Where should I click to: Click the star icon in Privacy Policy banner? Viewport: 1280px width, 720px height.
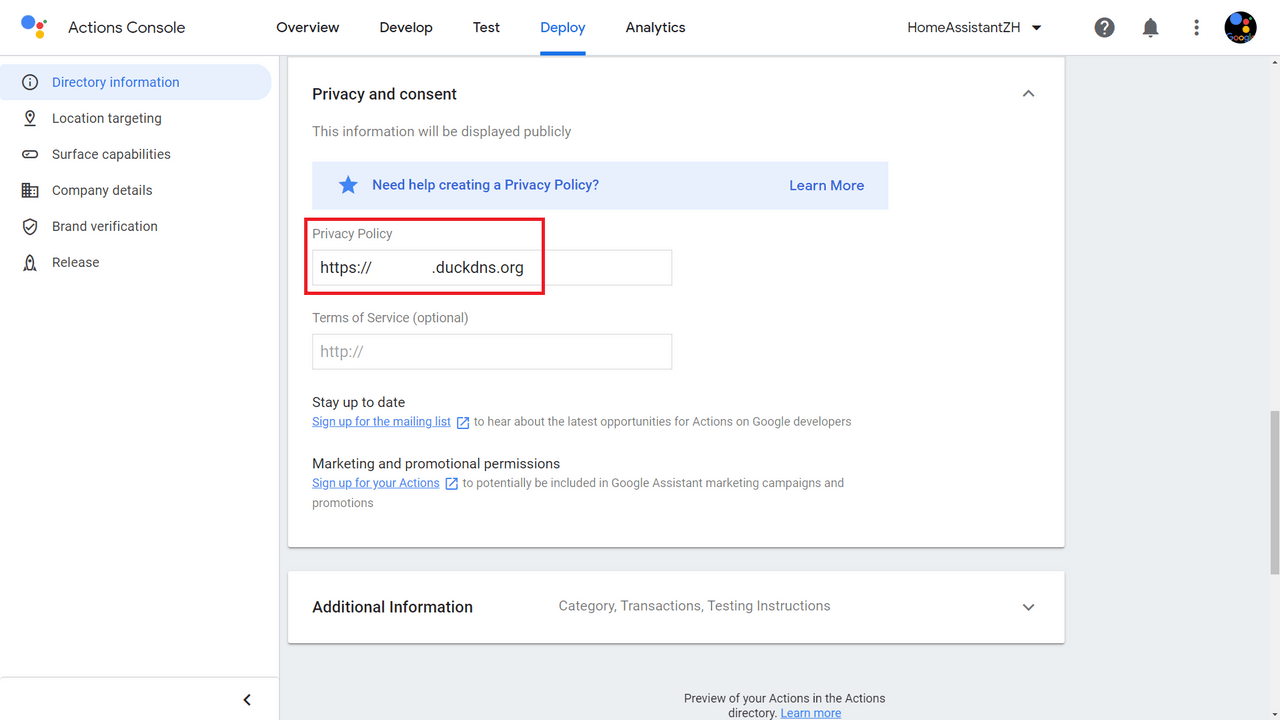pyautogui.click(x=348, y=185)
